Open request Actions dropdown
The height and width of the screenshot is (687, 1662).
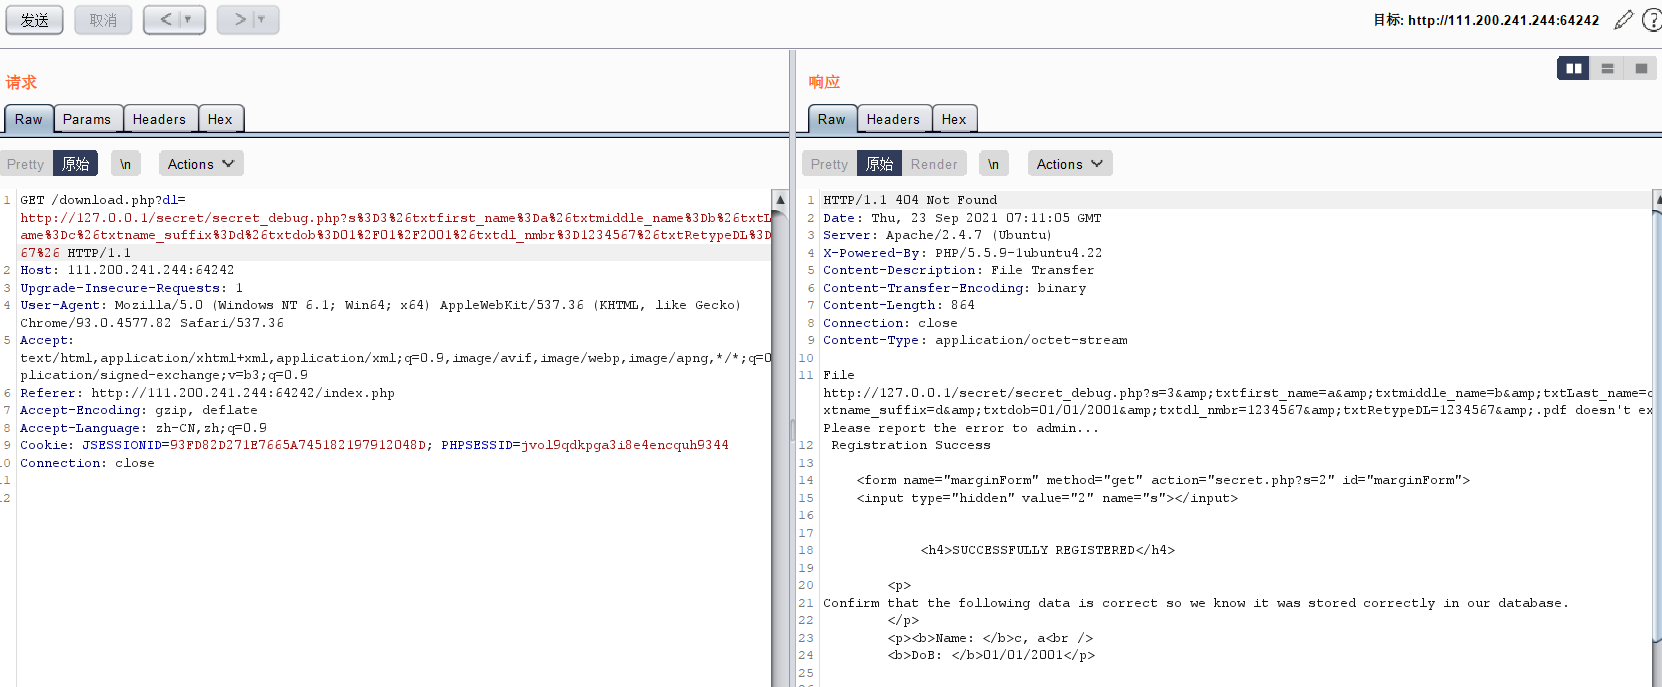[x=201, y=164]
